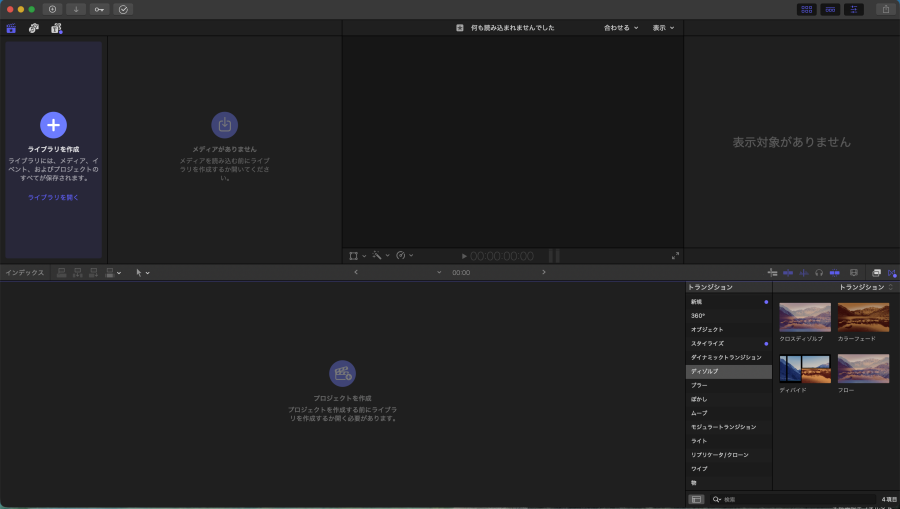Open the 表示 view options dropdown
The image size is (900, 509).
663,28
